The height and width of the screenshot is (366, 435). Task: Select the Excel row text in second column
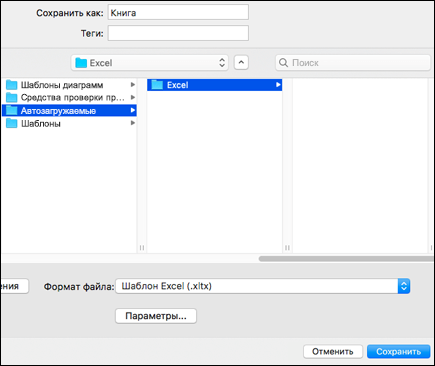pyautogui.click(x=178, y=85)
